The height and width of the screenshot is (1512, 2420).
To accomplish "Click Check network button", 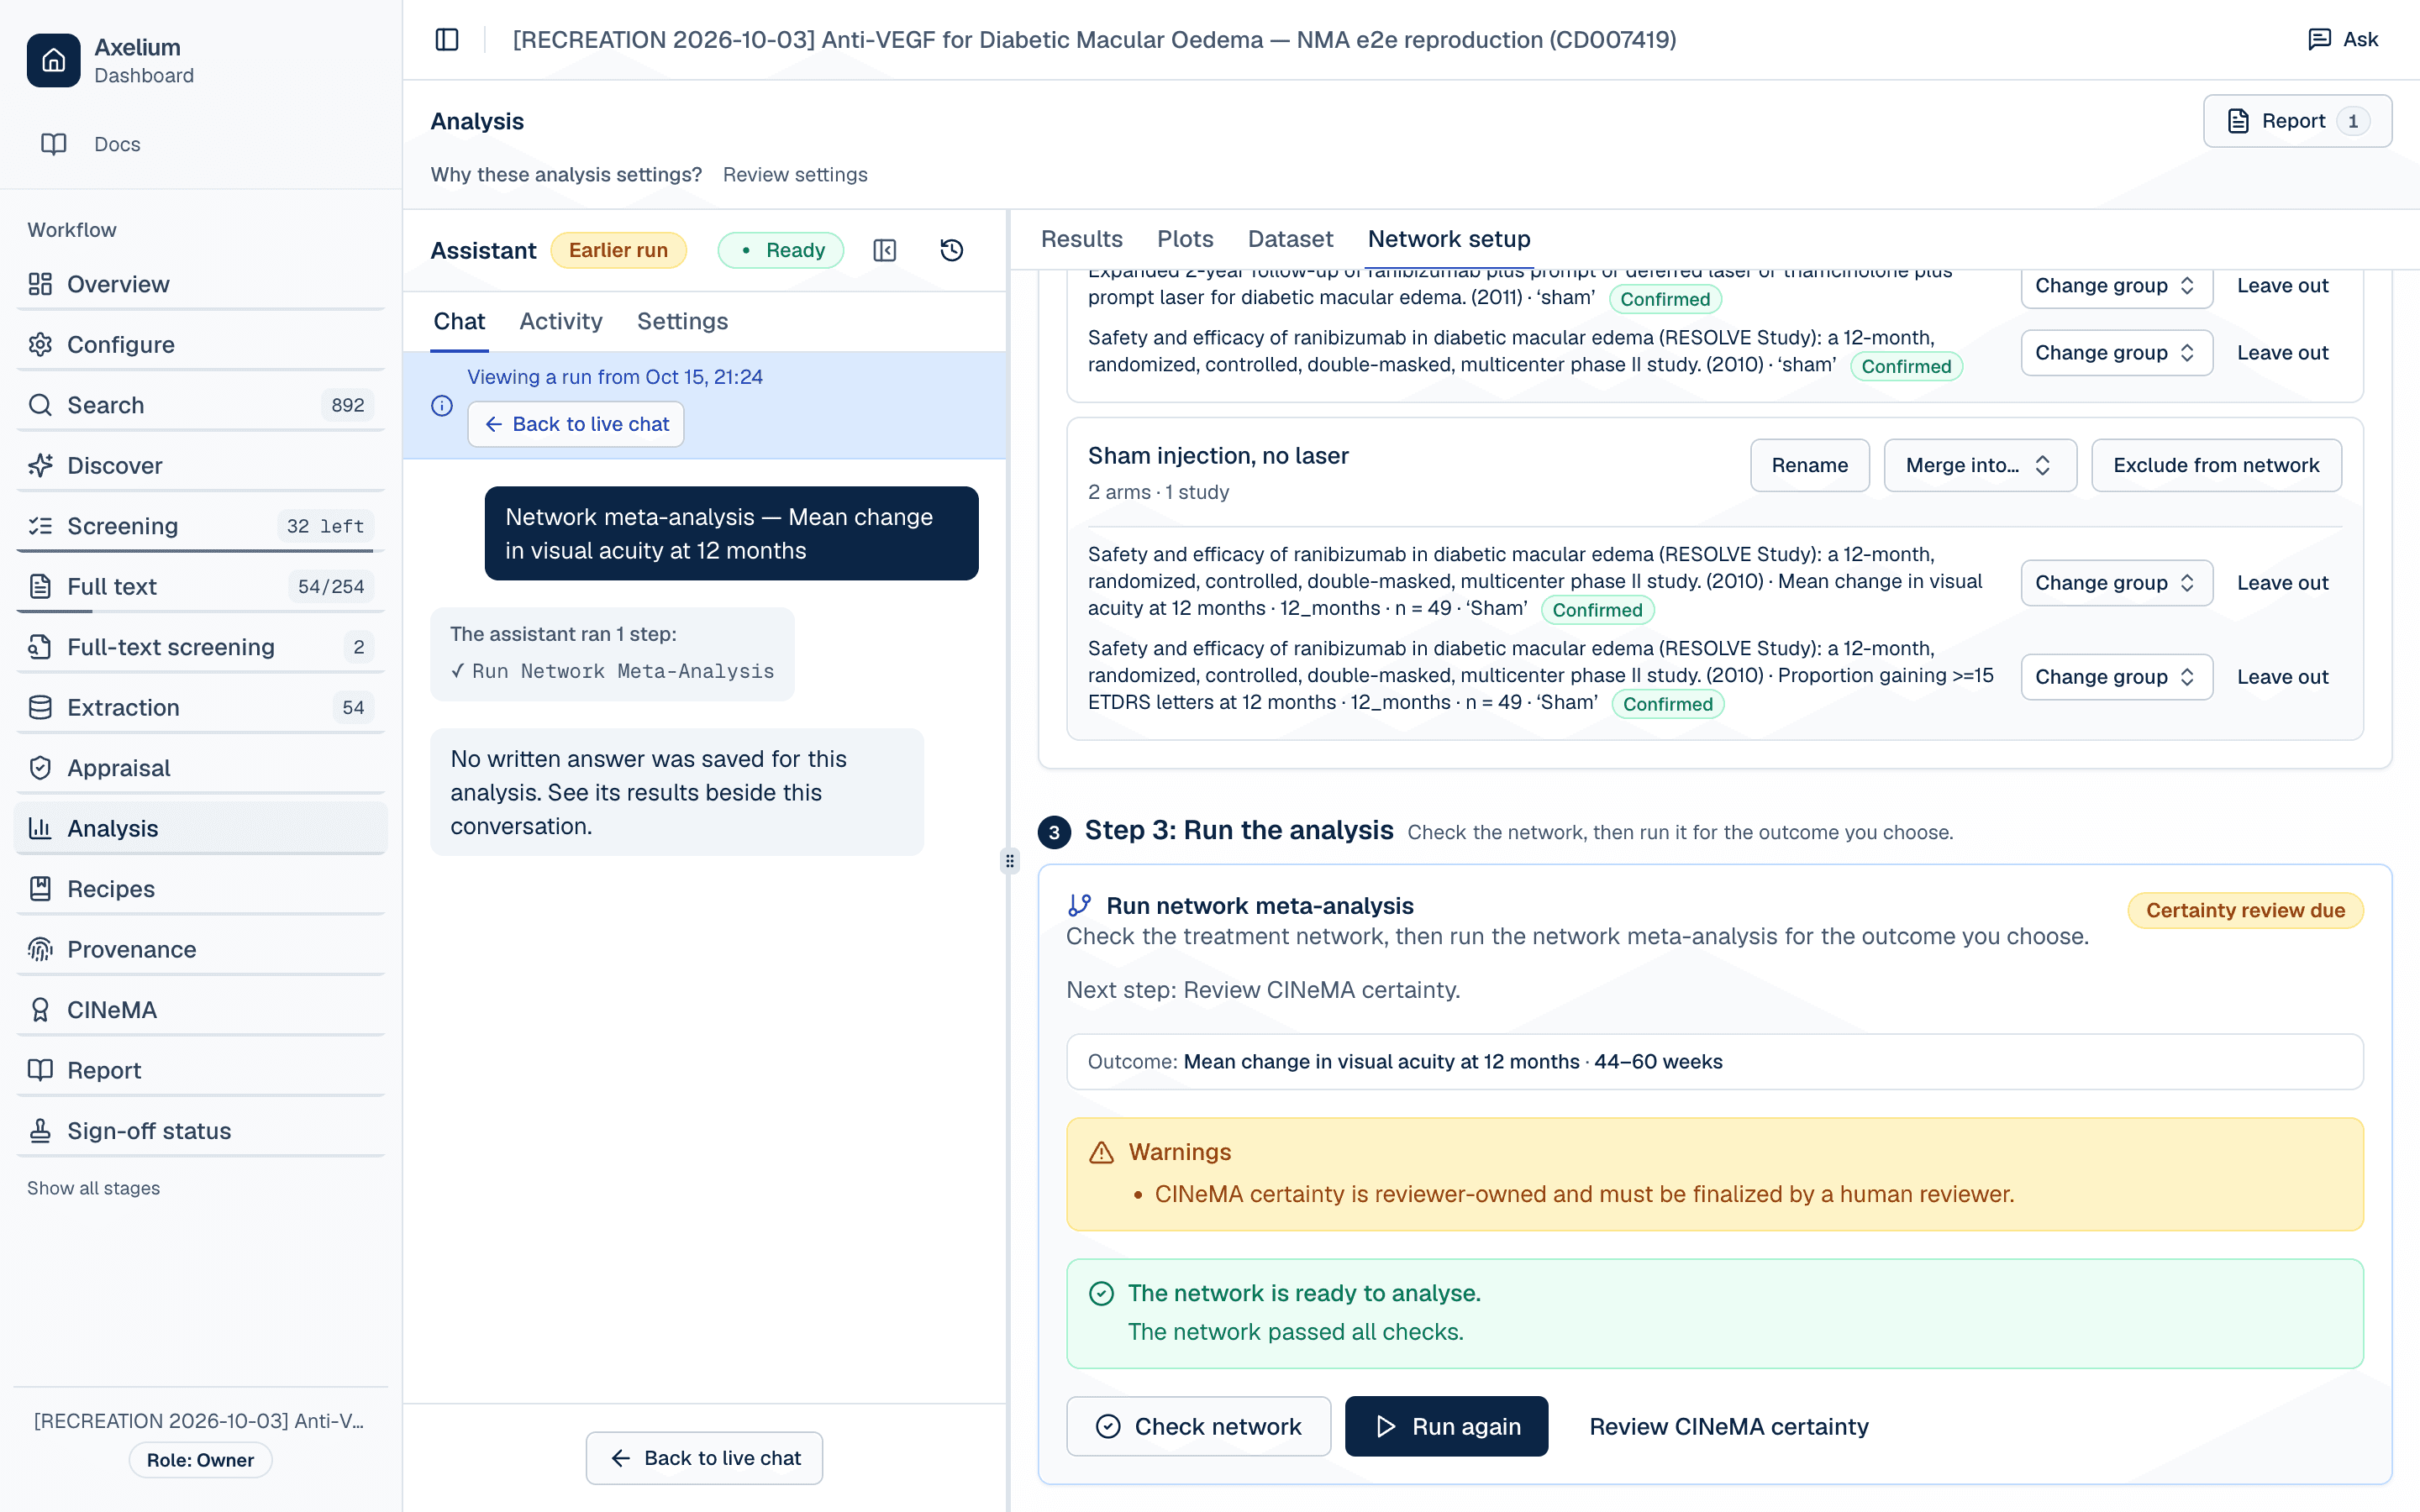I will tap(1198, 1426).
